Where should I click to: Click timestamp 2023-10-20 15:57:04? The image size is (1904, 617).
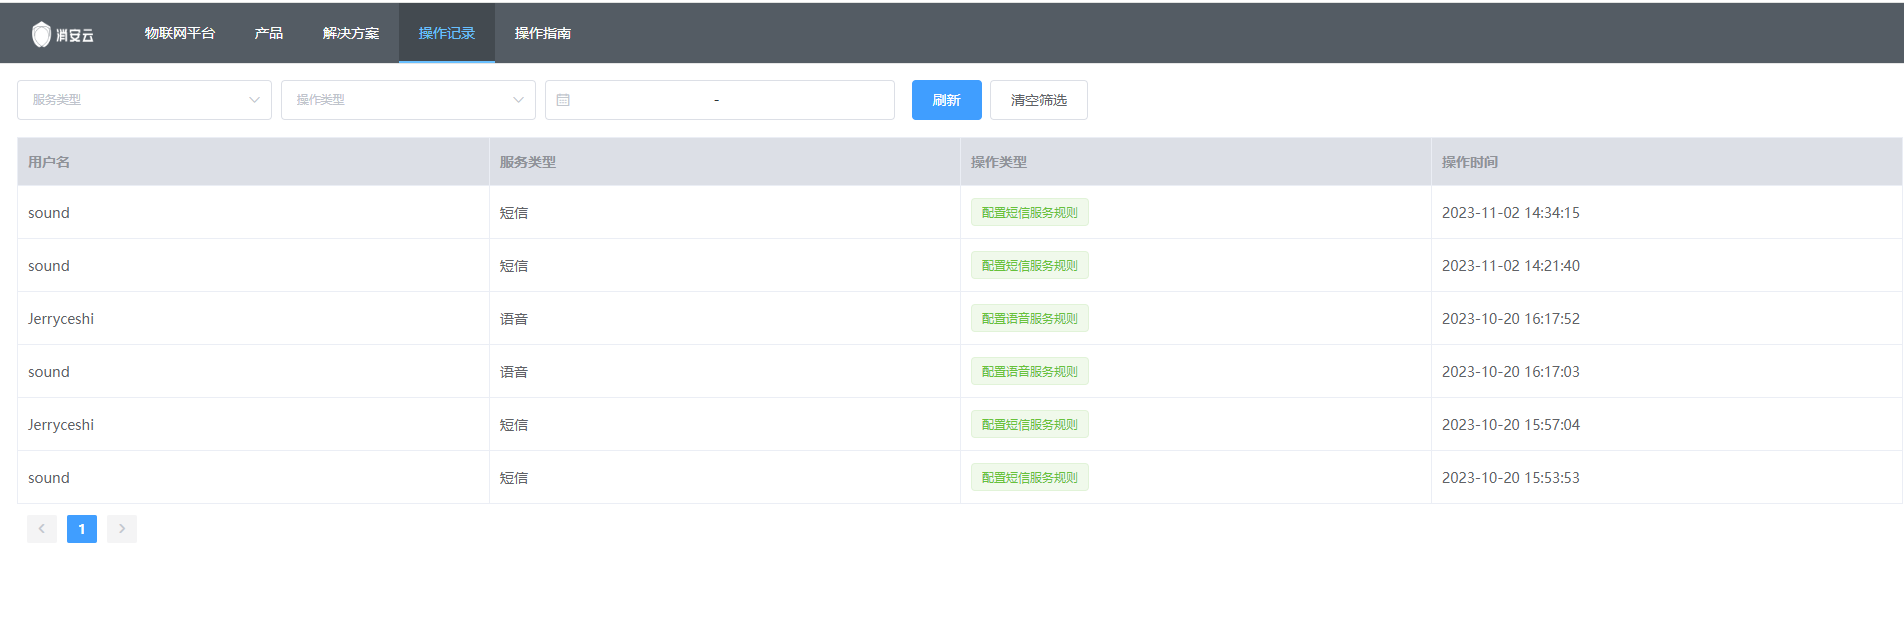pyautogui.click(x=1511, y=425)
